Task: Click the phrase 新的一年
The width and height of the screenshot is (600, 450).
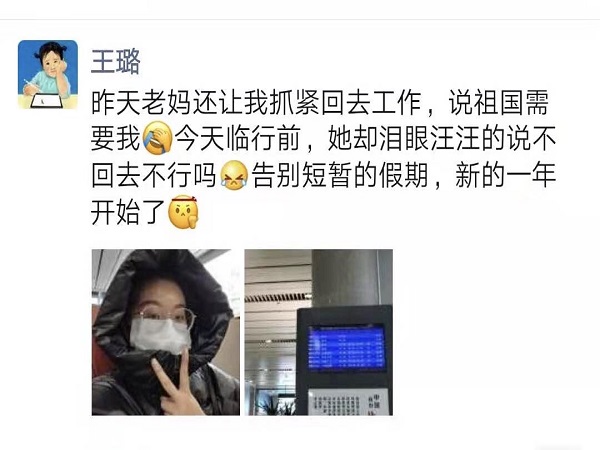Action: click(505, 175)
